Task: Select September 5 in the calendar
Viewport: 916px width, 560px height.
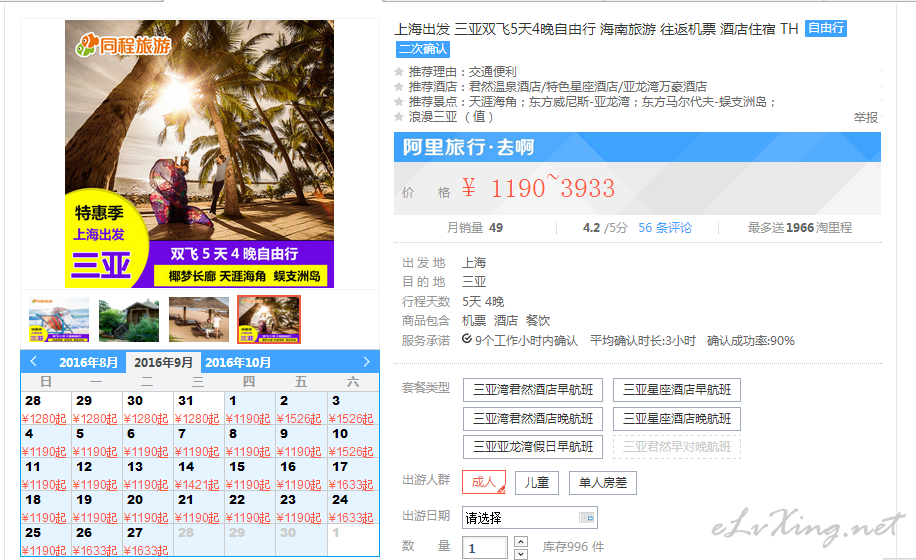Action: click(x=96, y=442)
